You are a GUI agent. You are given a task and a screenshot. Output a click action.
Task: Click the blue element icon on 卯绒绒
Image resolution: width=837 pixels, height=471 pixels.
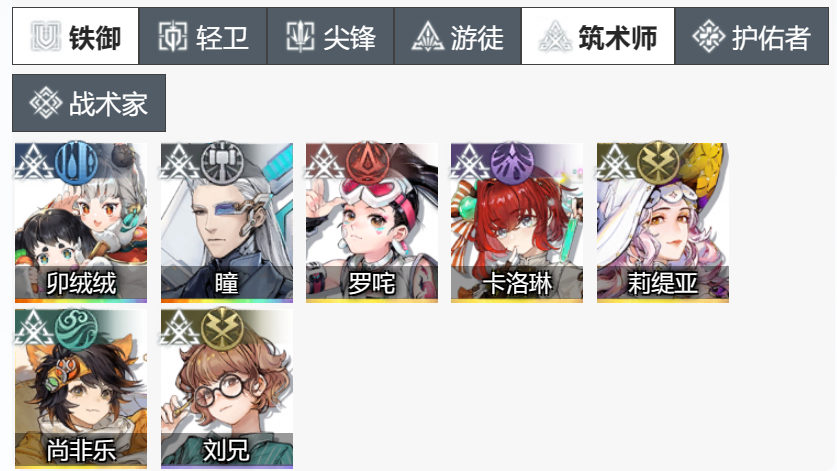(76, 162)
